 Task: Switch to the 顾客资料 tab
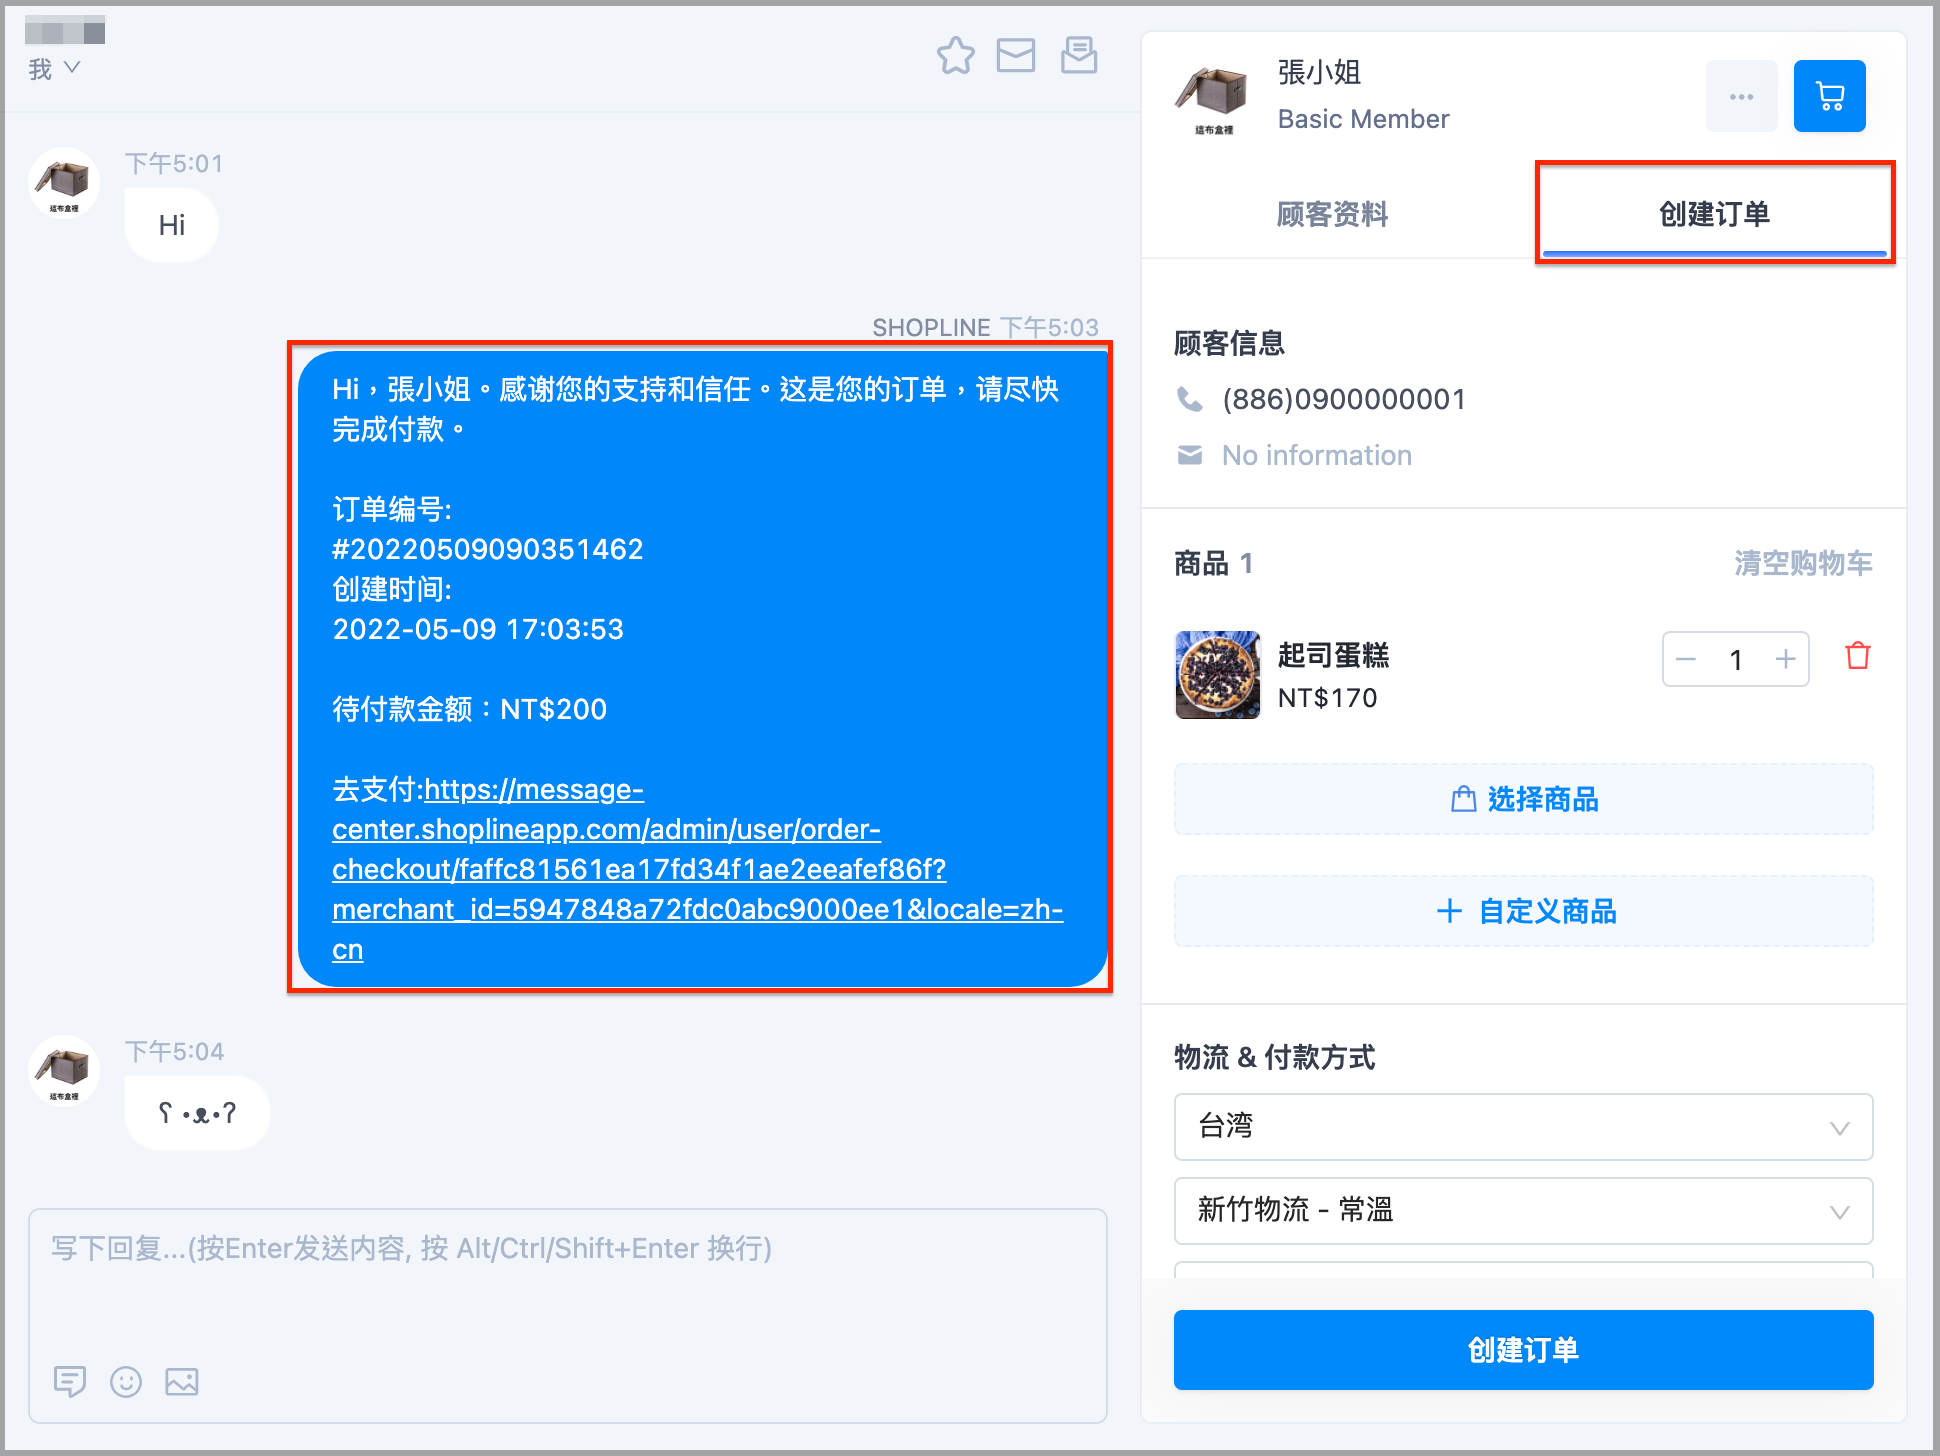point(1332,213)
